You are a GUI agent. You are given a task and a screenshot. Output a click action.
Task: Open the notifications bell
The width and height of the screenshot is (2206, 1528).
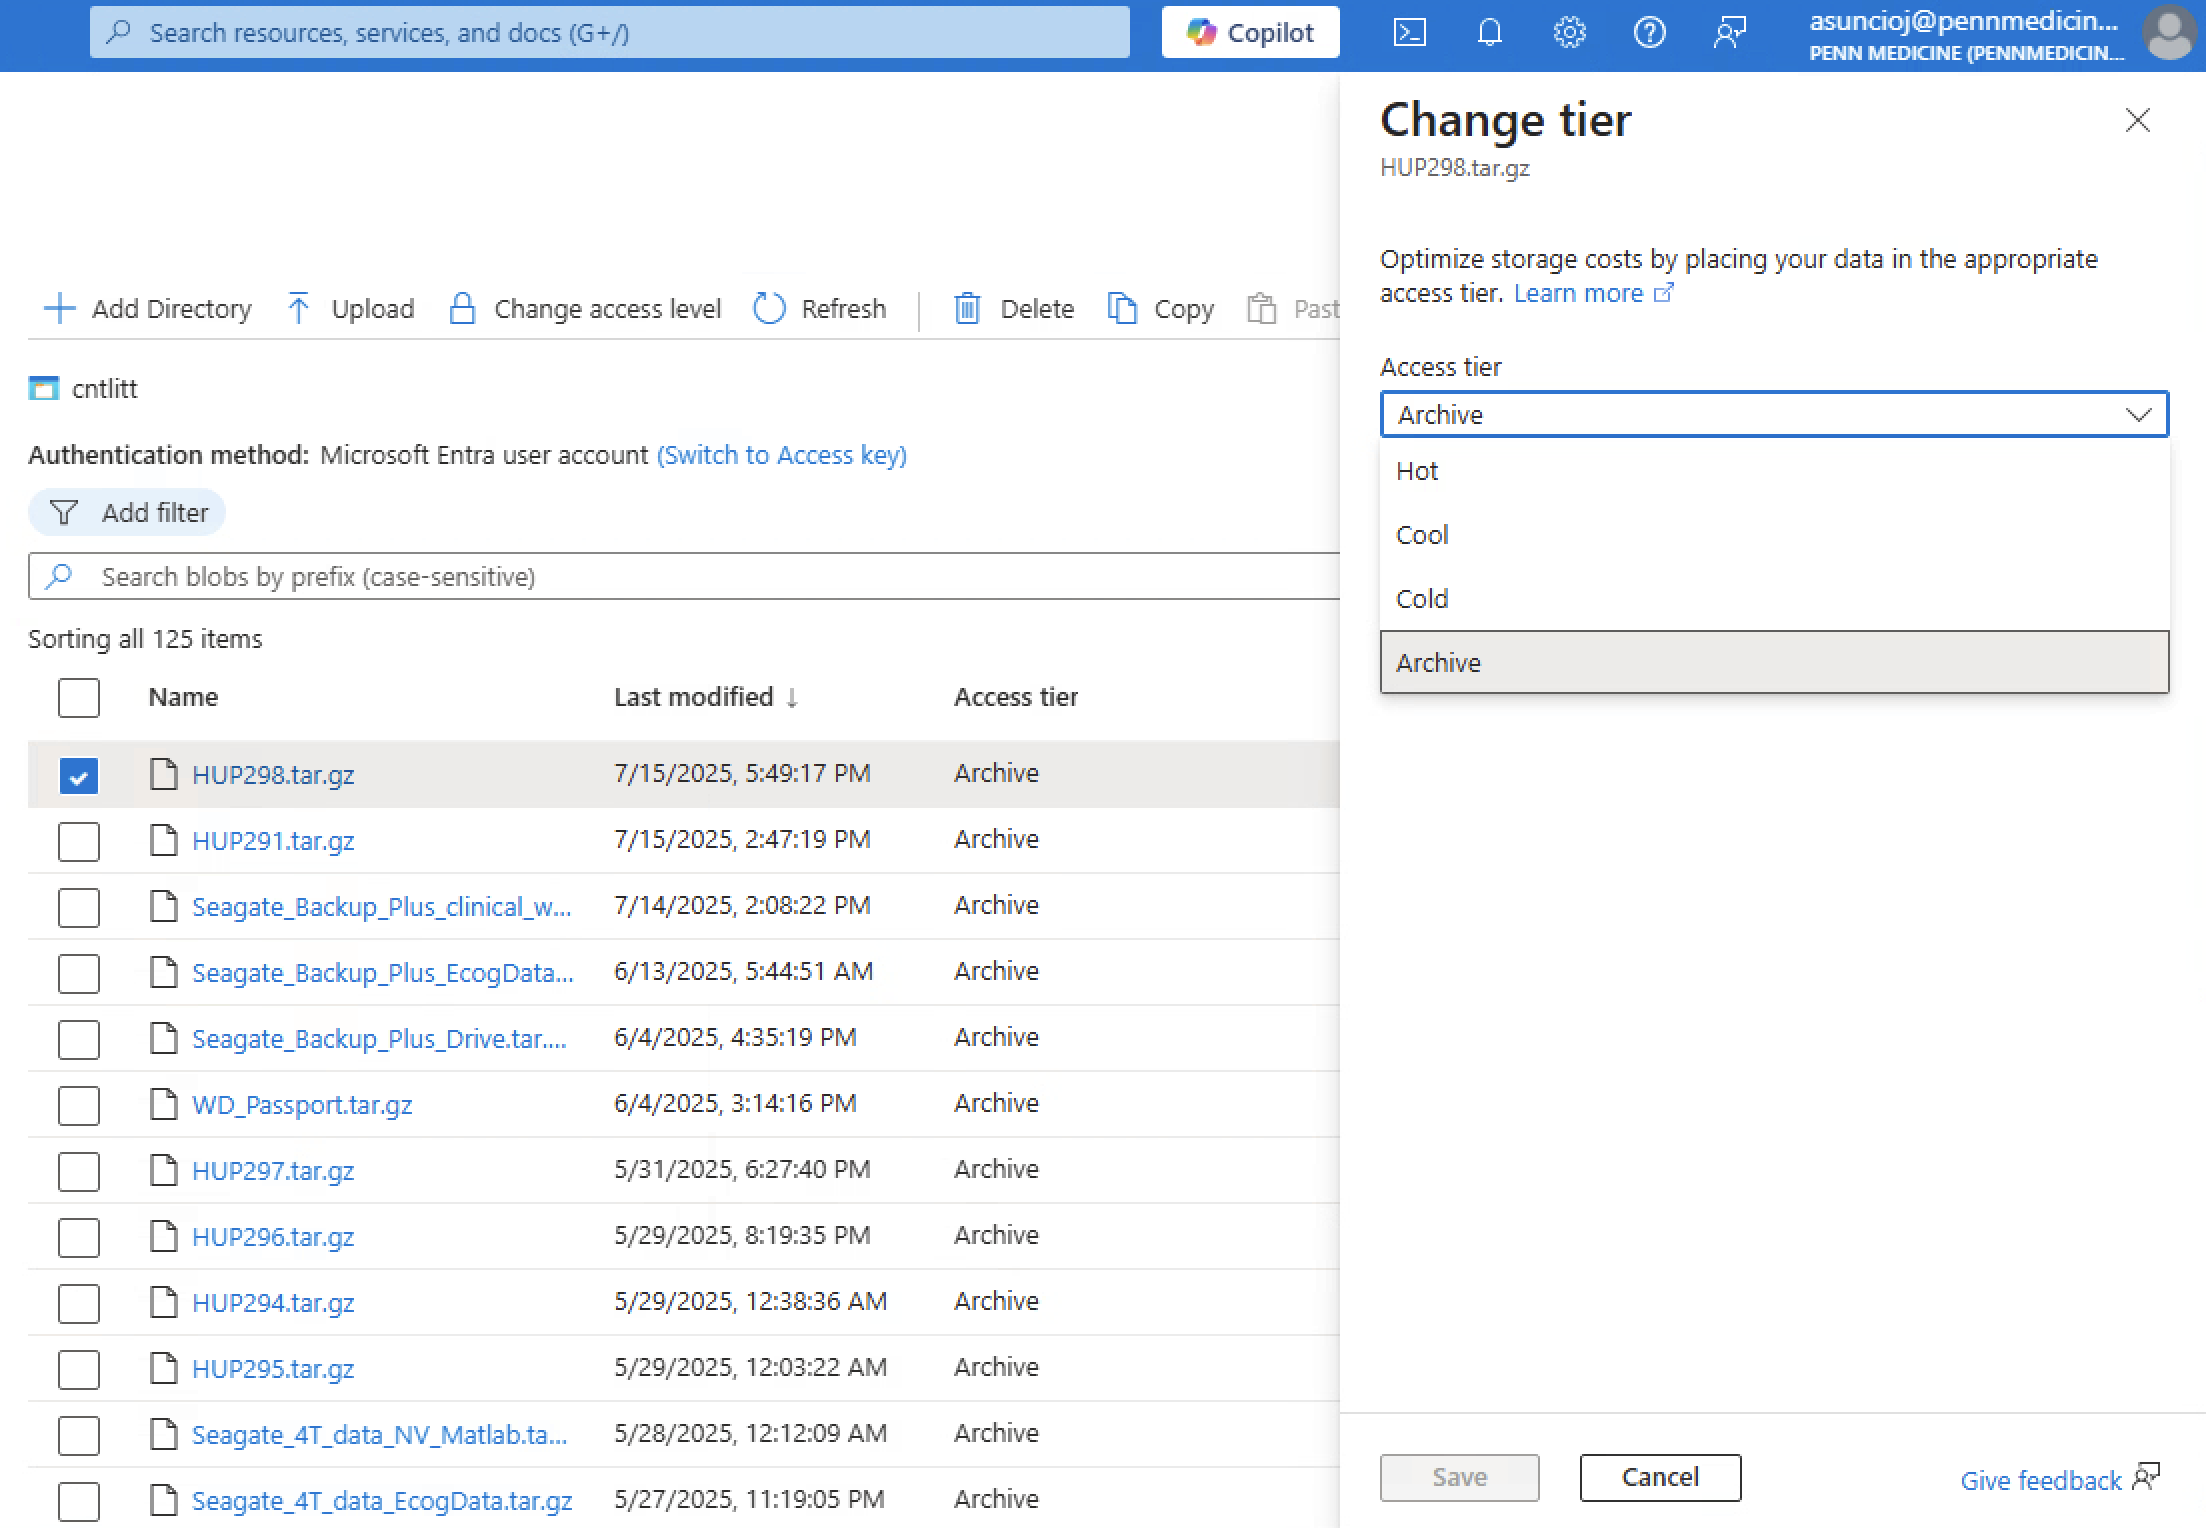pos(1489,33)
